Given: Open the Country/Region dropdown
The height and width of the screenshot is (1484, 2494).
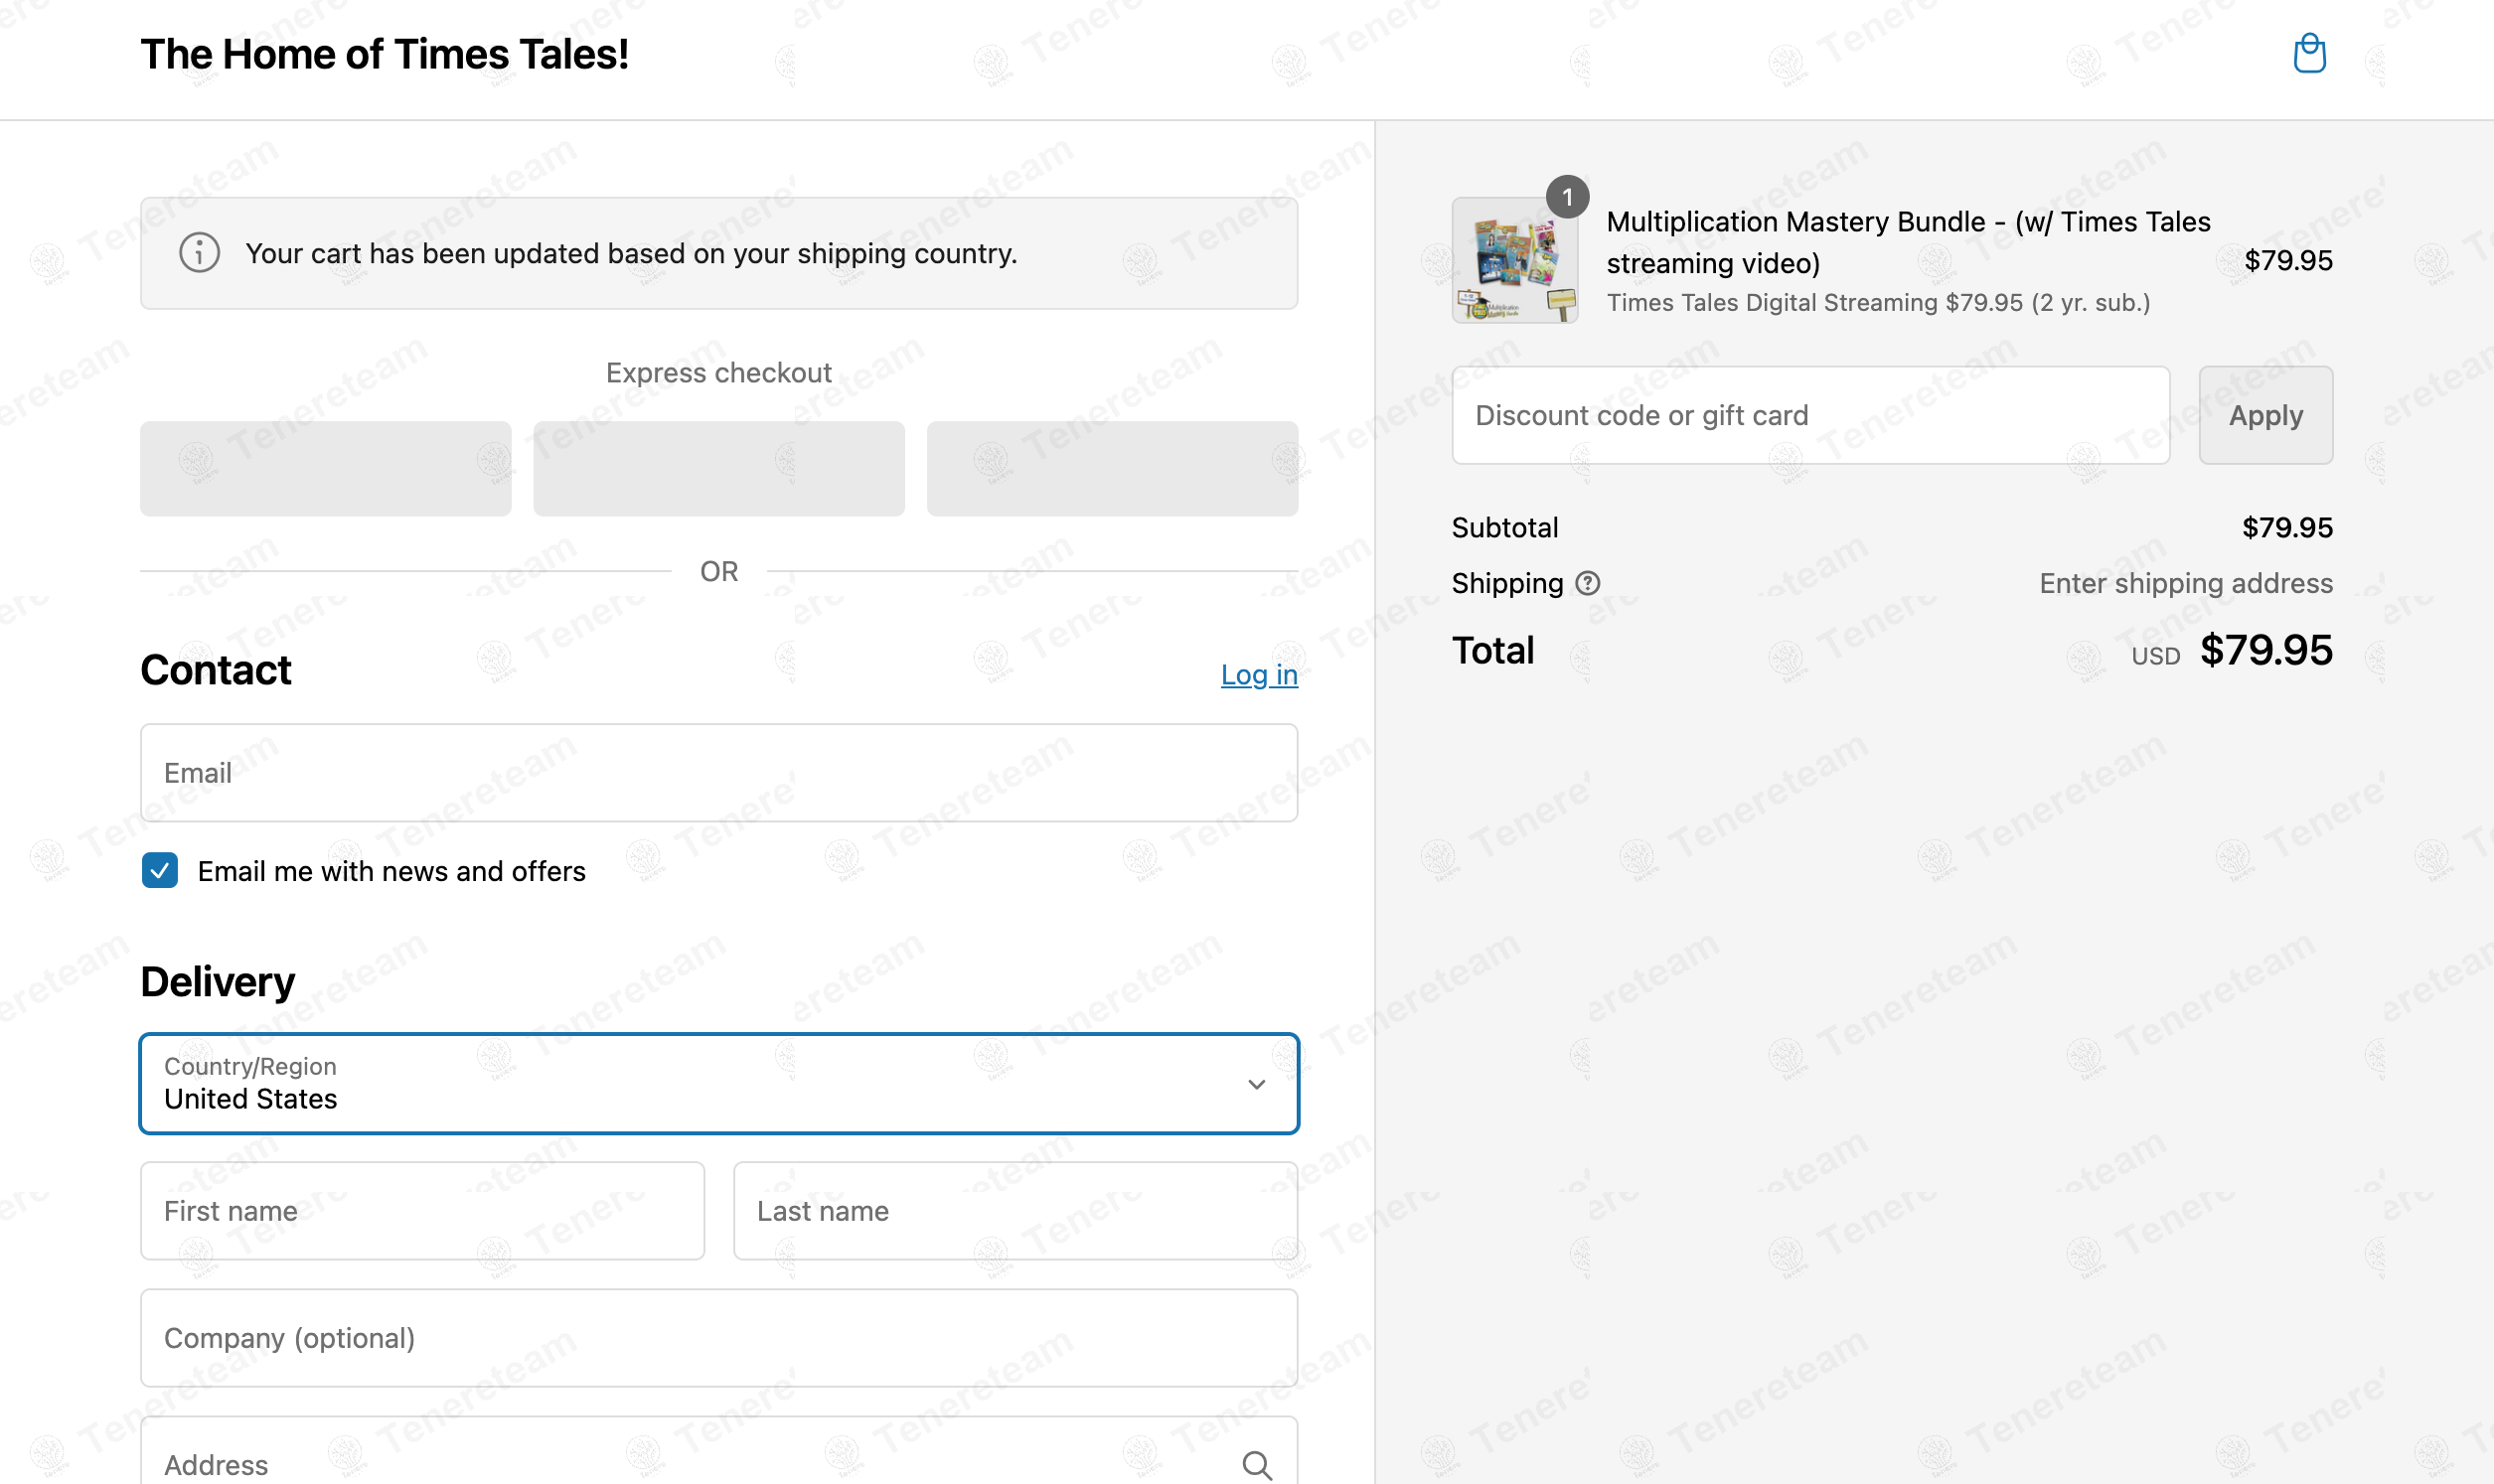Looking at the screenshot, I should click(700, 1084).
